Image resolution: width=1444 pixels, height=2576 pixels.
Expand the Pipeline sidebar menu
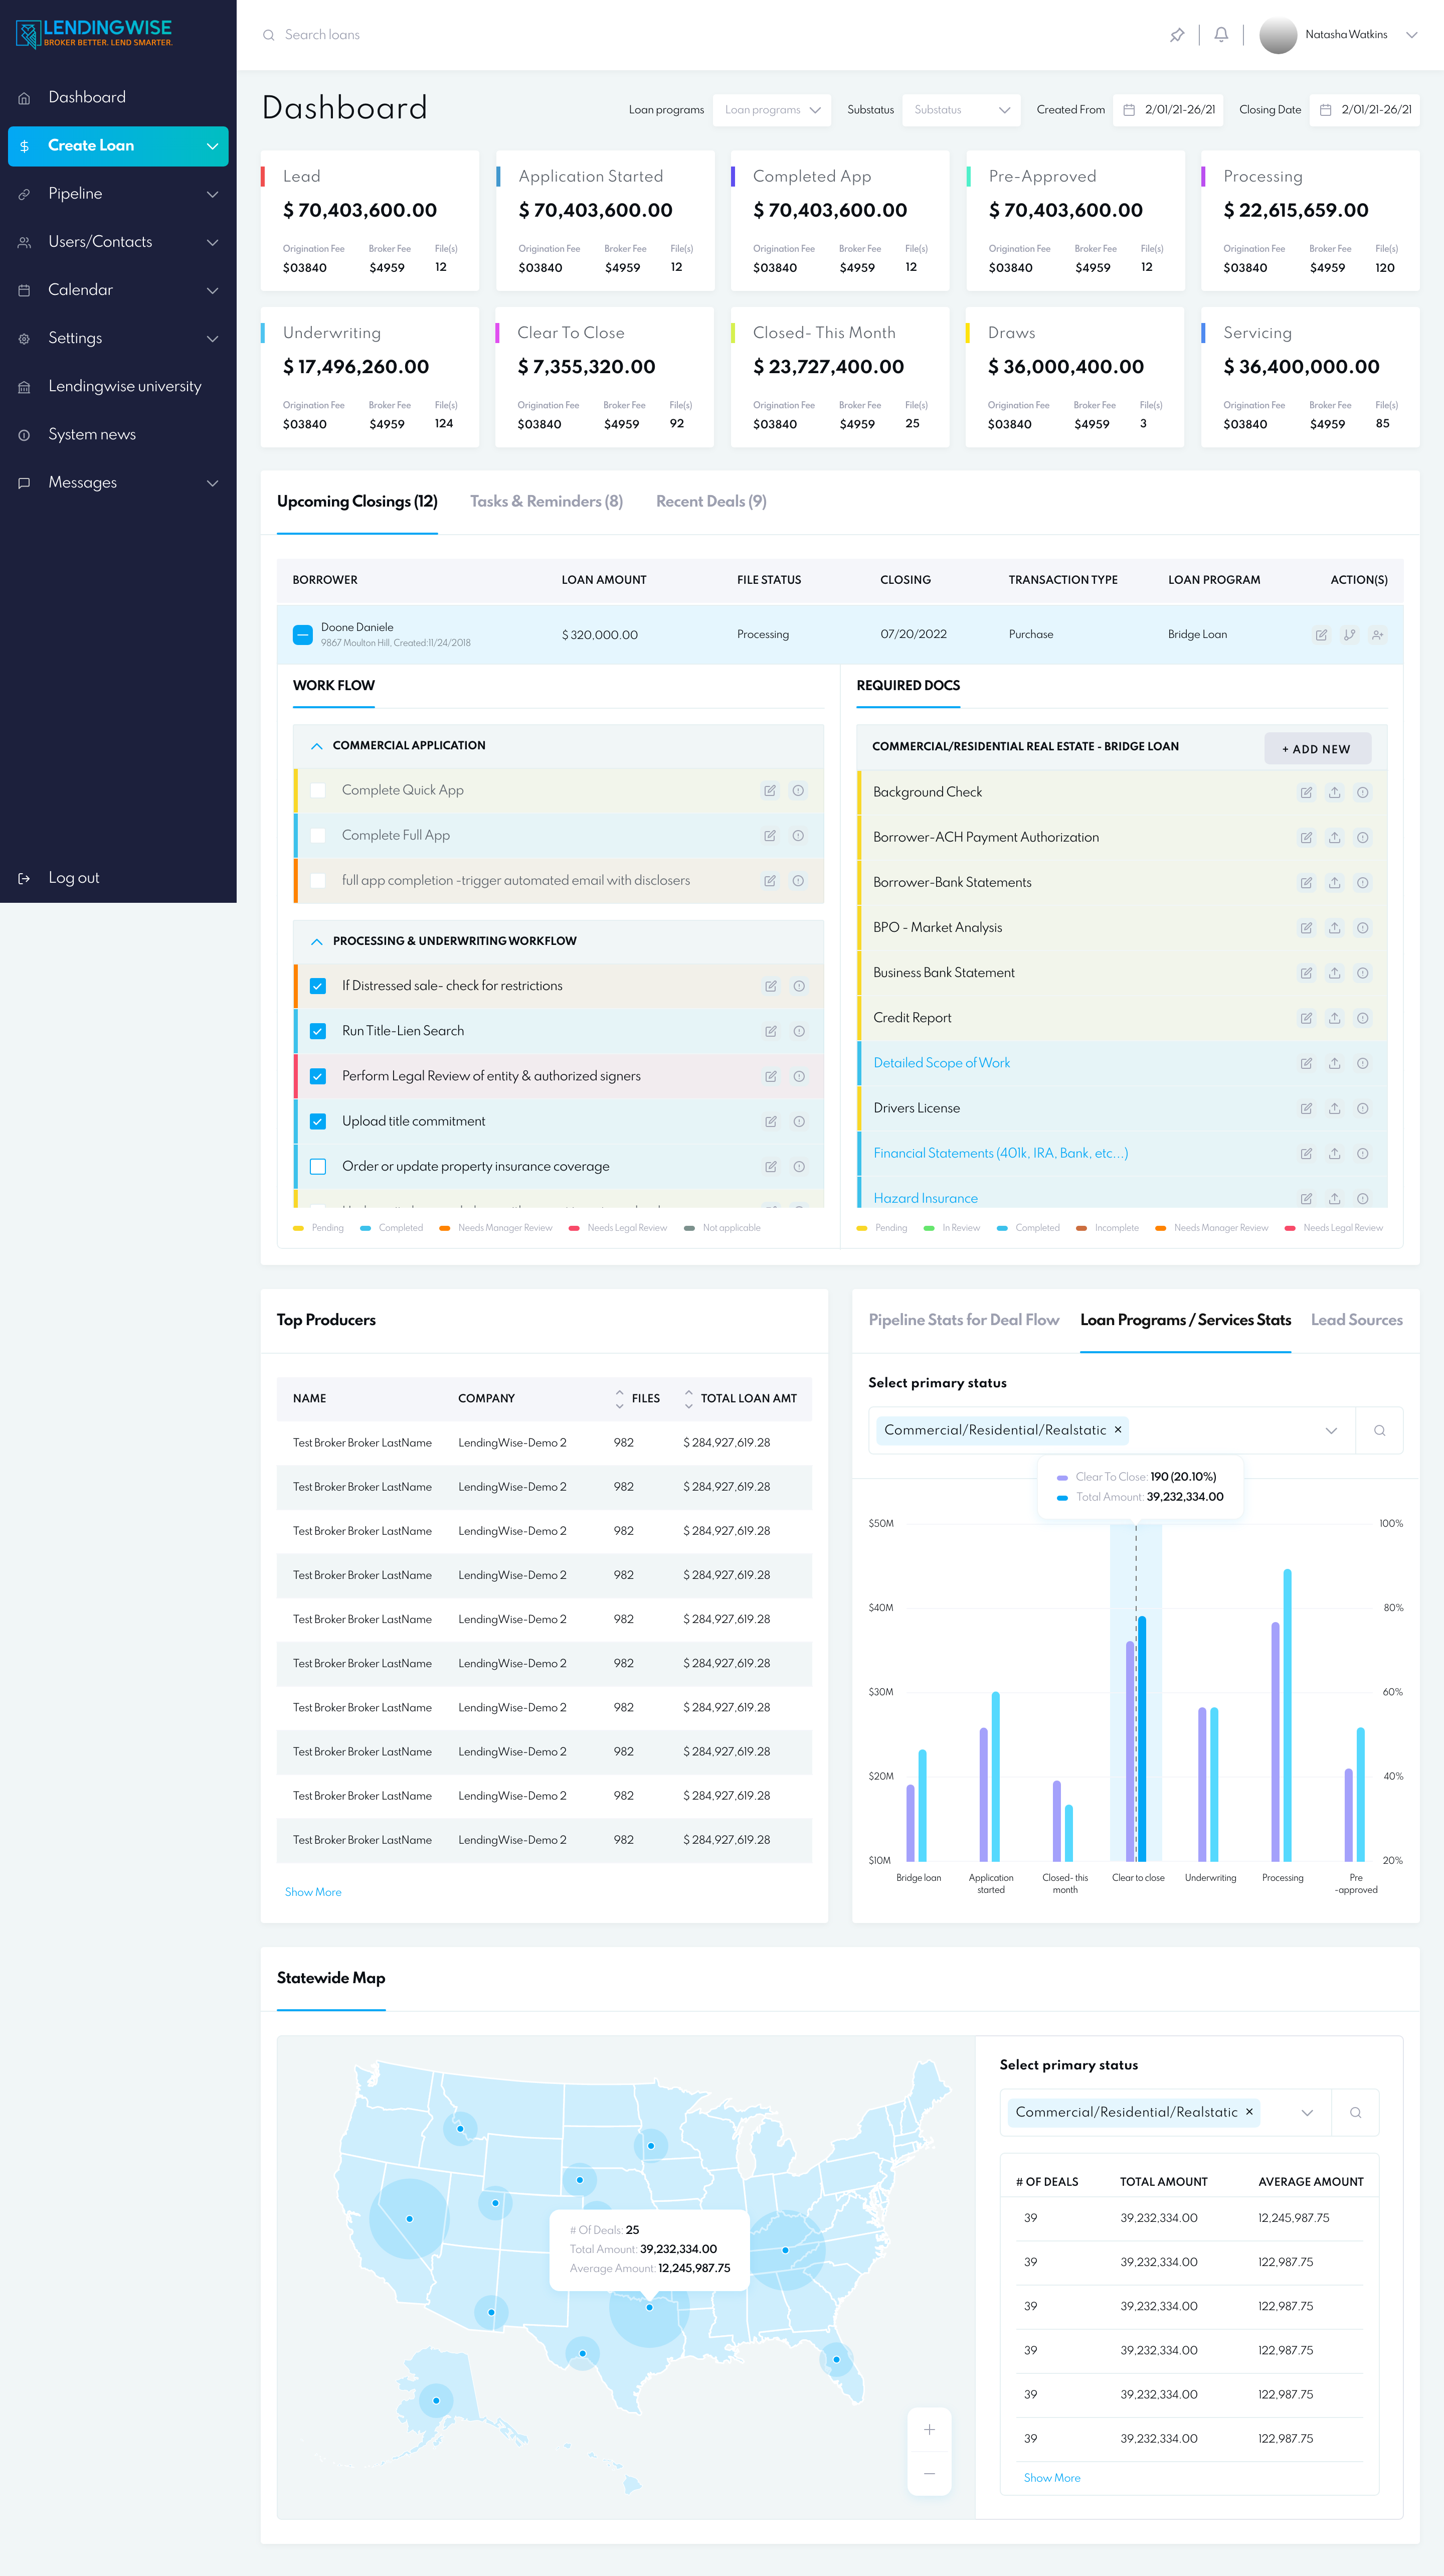pos(212,194)
